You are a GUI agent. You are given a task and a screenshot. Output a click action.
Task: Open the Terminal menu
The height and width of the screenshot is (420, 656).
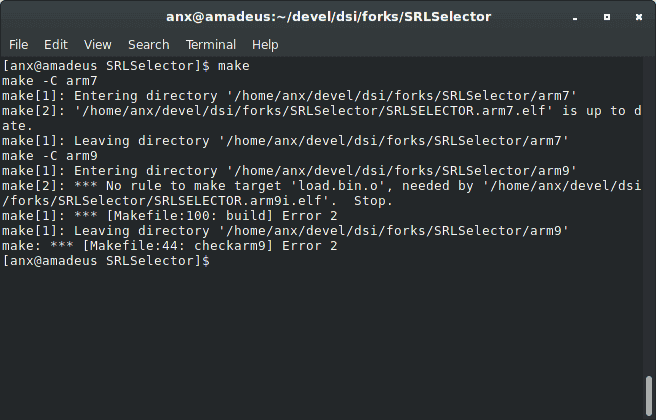(210, 44)
